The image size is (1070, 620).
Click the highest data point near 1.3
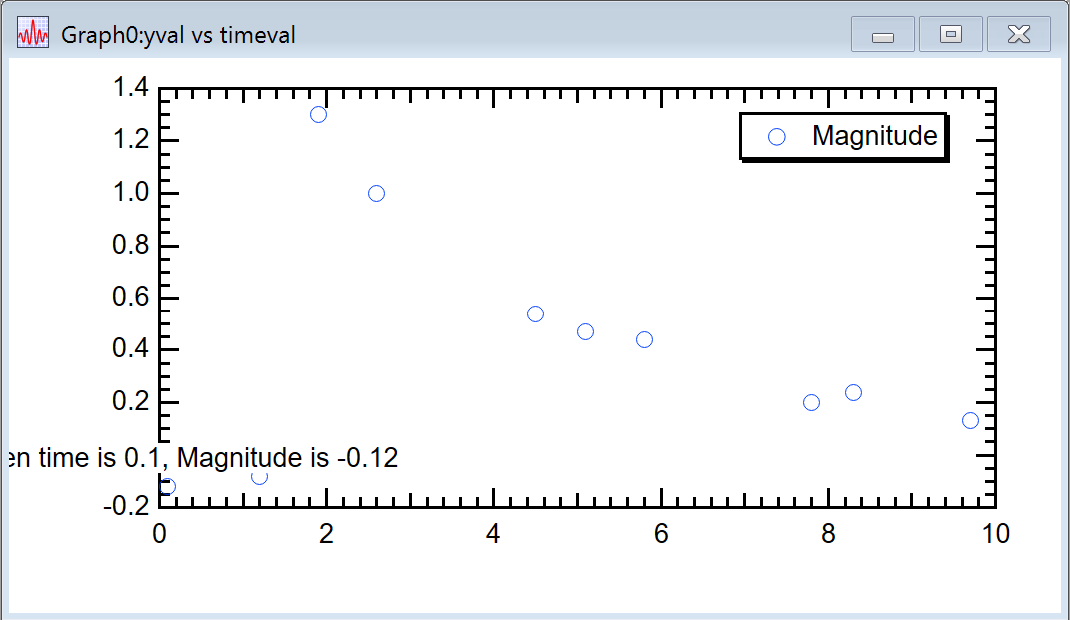pos(318,114)
